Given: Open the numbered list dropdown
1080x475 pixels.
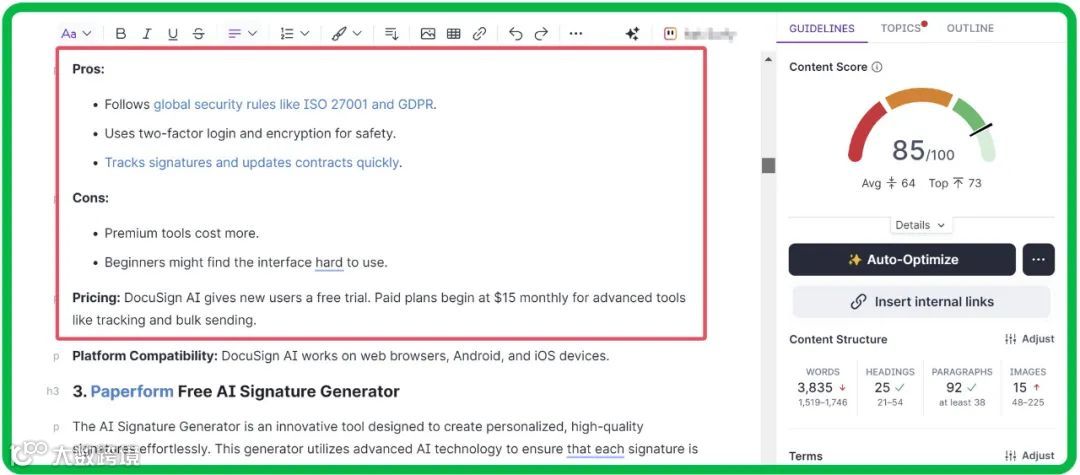Looking at the screenshot, I should tap(295, 34).
